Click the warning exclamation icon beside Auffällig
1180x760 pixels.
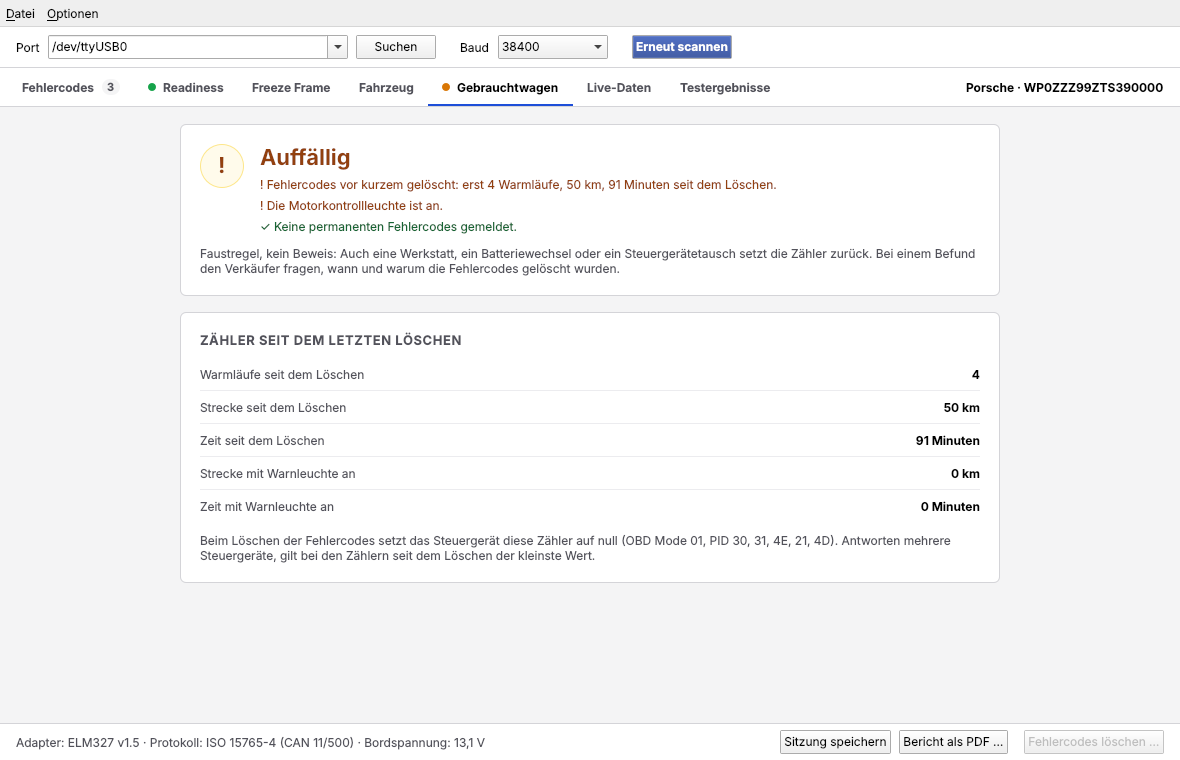point(221,166)
